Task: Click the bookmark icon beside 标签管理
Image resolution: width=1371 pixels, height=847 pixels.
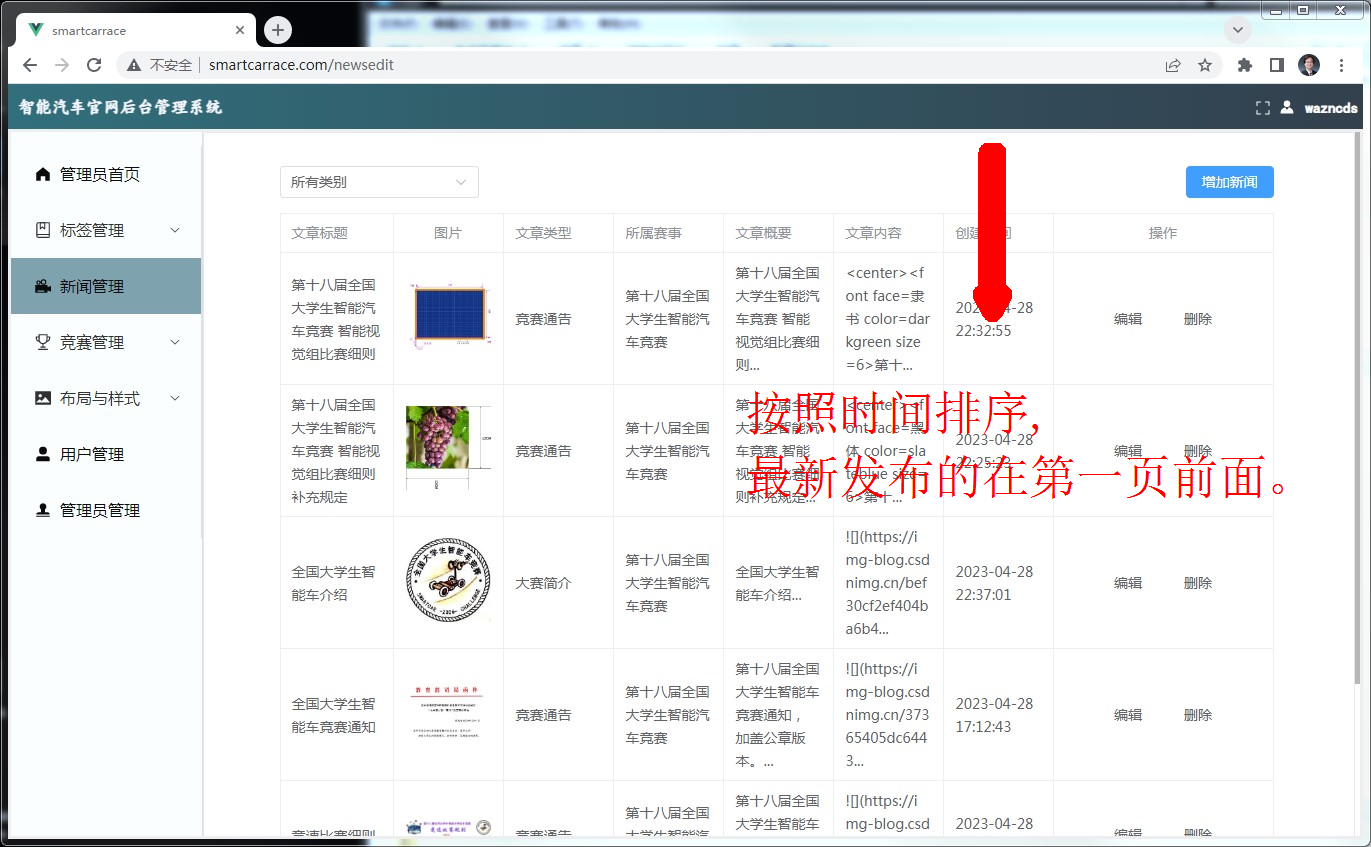Action: (x=42, y=230)
